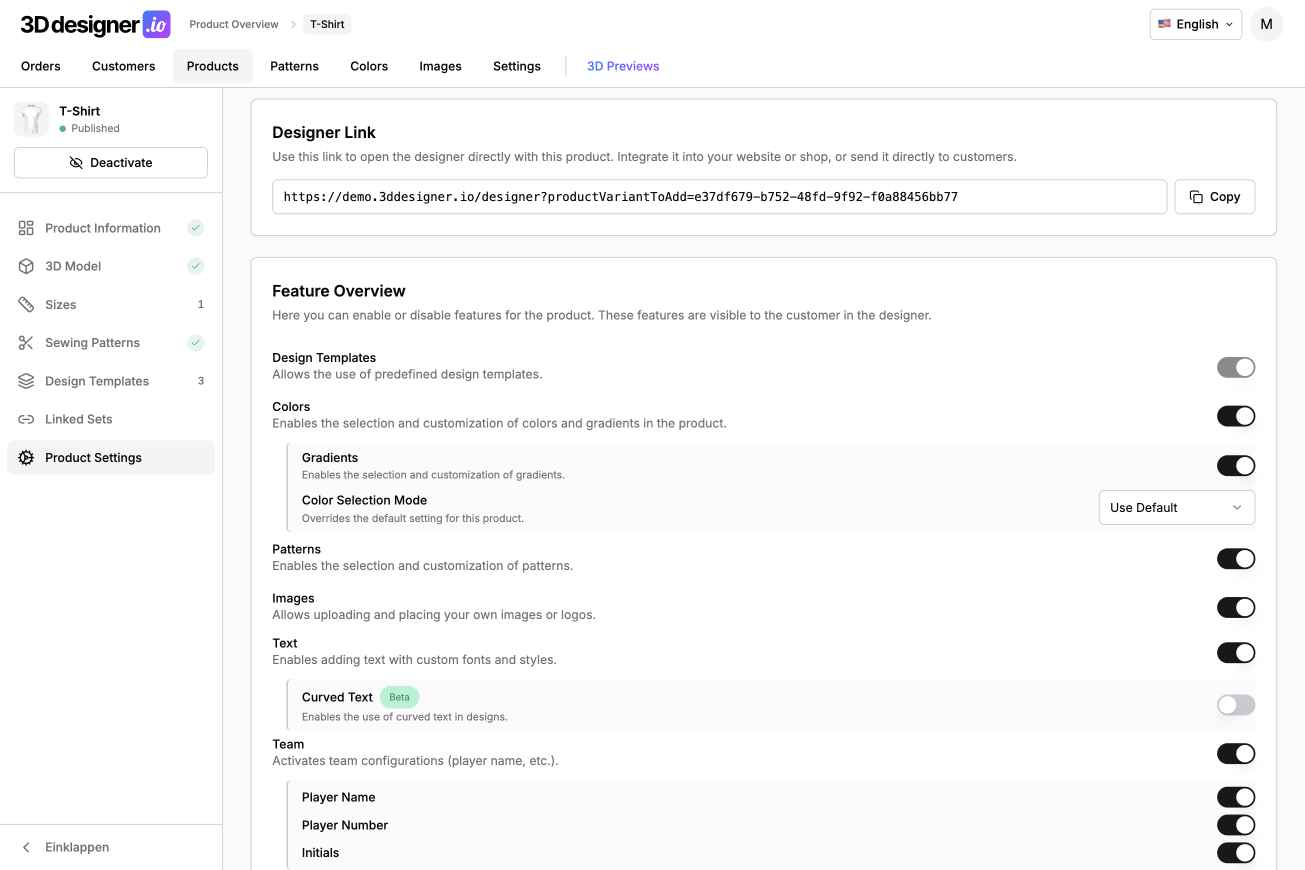Open the Color Selection Mode dropdown
This screenshot has width=1305, height=870.
click(1176, 508)
